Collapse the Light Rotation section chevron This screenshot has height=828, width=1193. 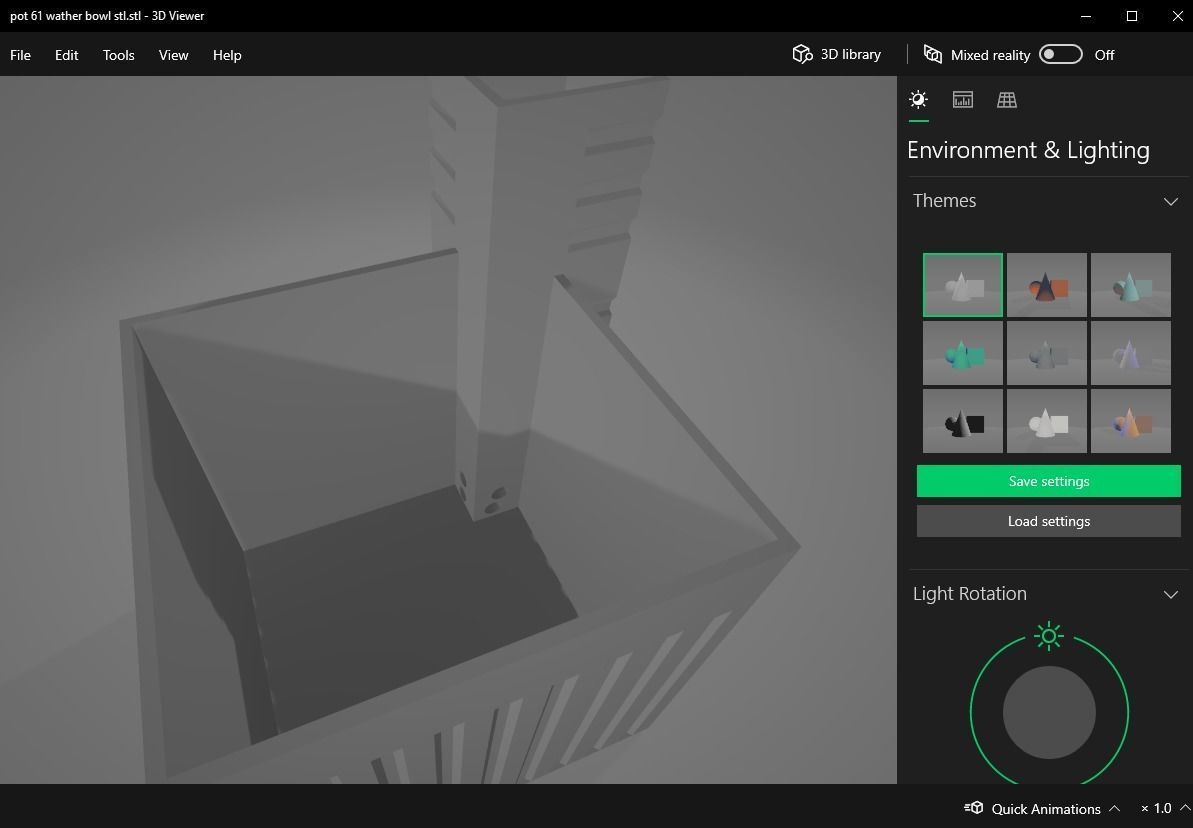[x=1171, y=594]
